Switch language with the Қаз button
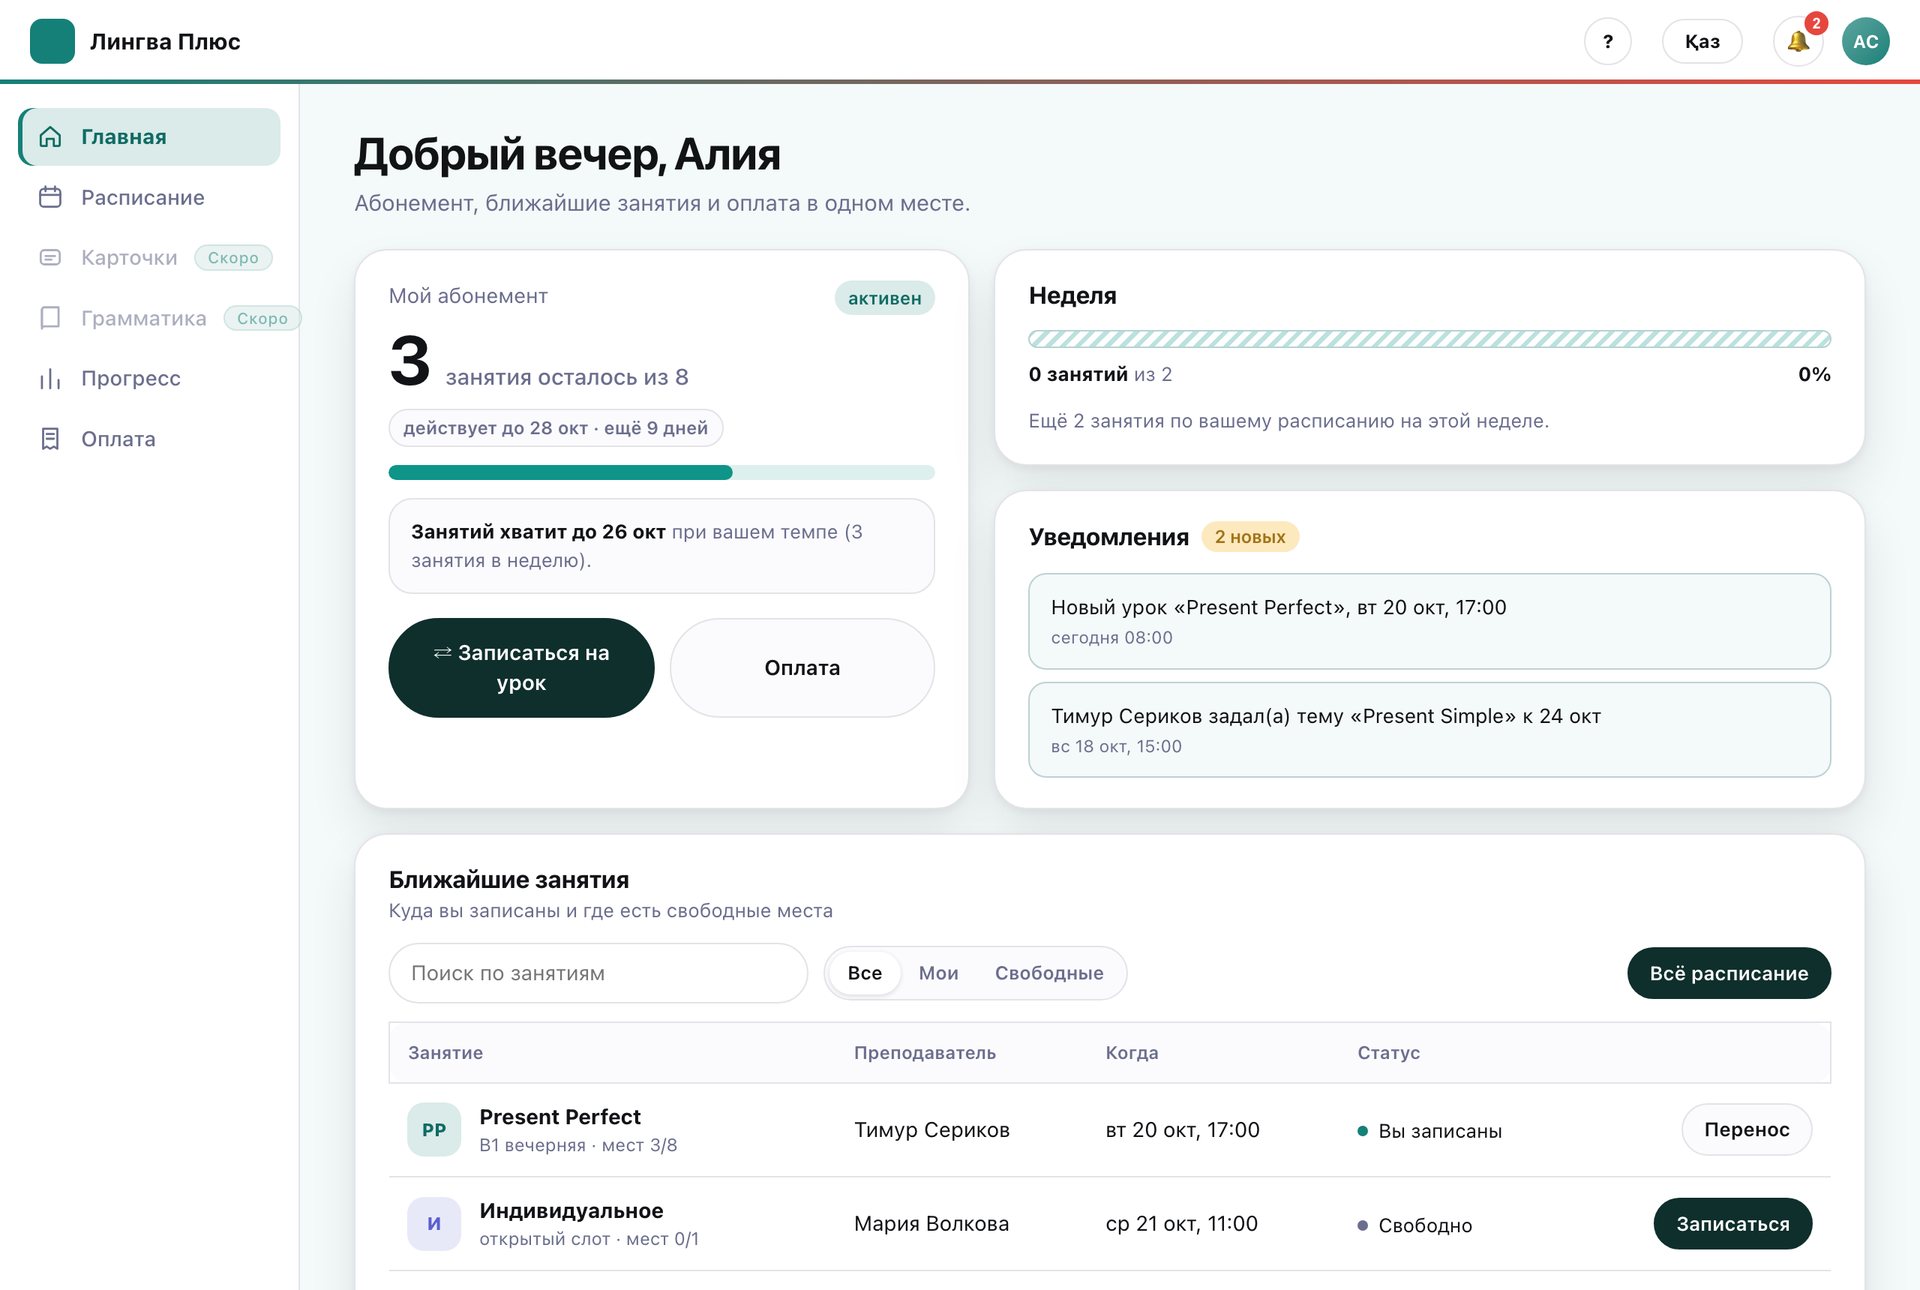The height and width of the screenshot is (1290, 1920). (x=1702, y=41)
